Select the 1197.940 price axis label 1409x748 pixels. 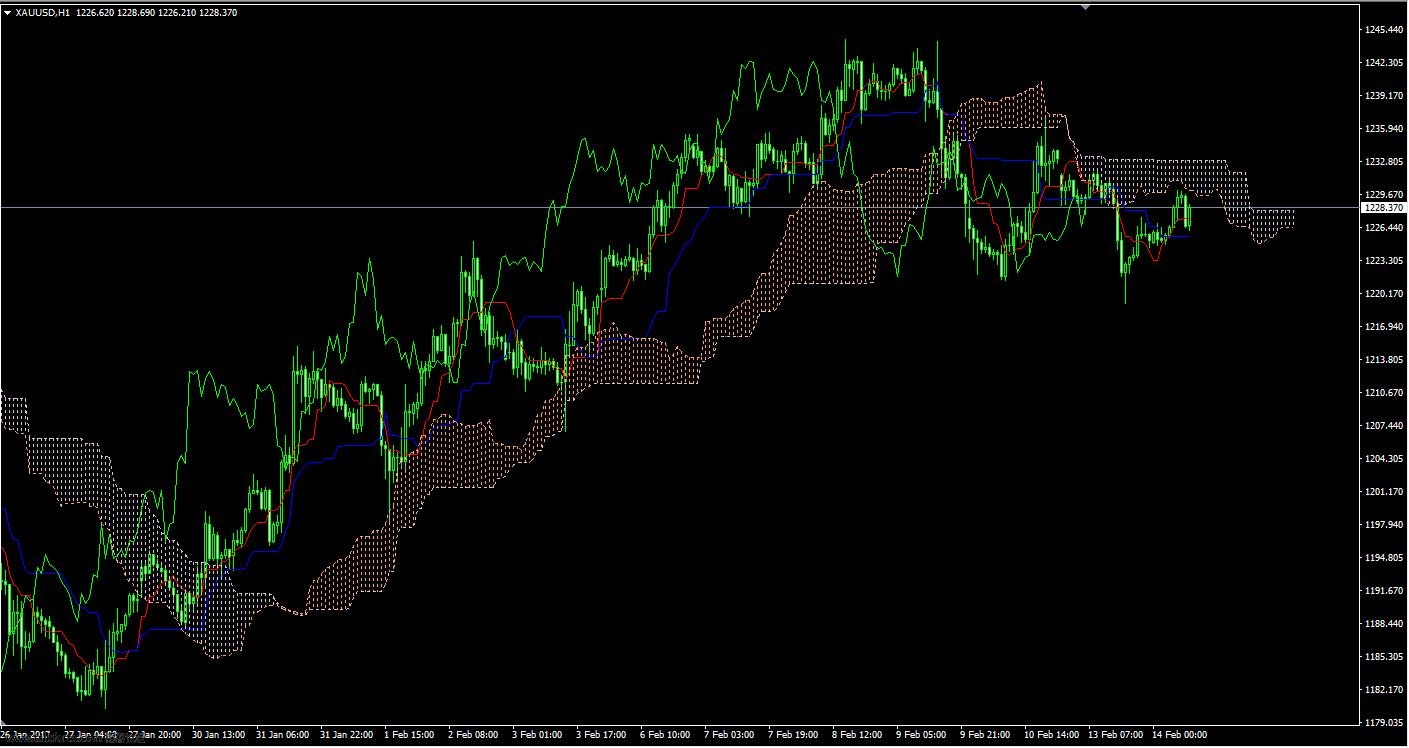pyautogui.click(x=1382, y=525)
